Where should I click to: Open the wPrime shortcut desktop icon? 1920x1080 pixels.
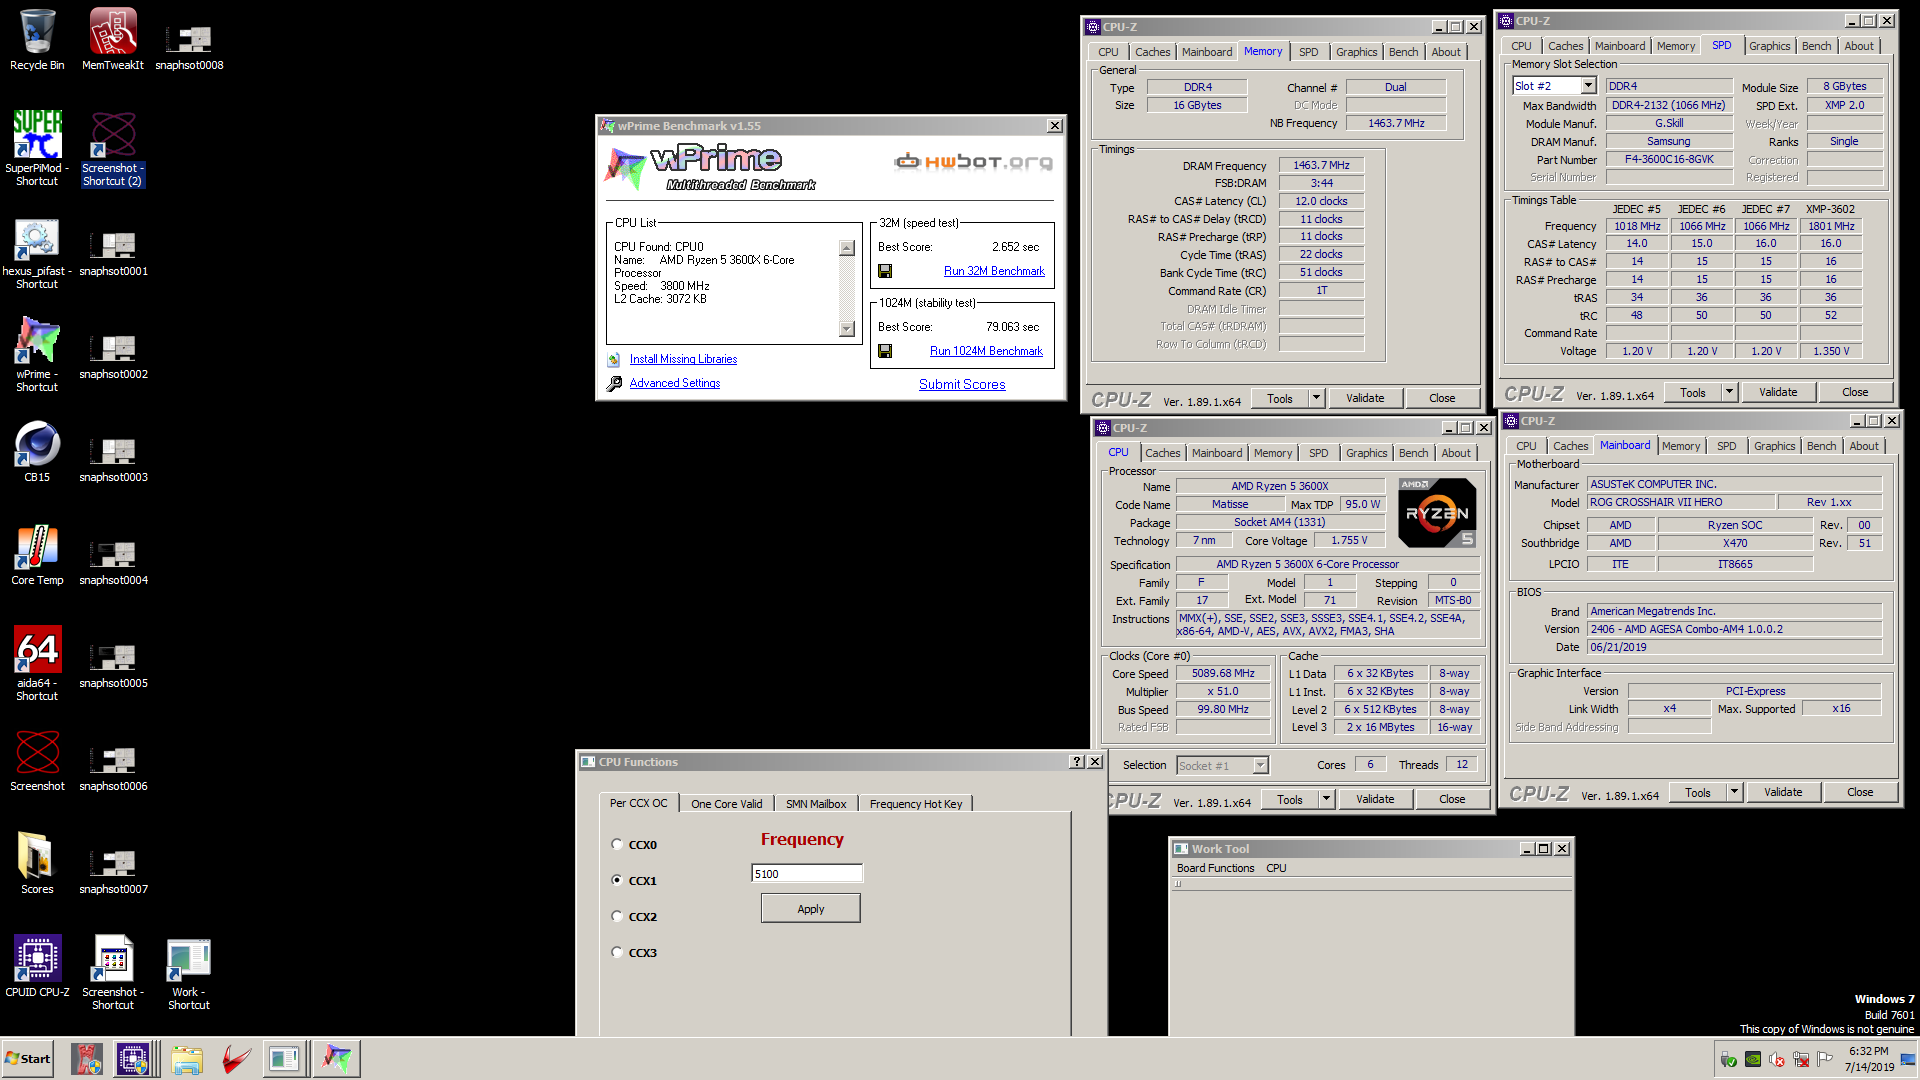(x=37, y=354)
